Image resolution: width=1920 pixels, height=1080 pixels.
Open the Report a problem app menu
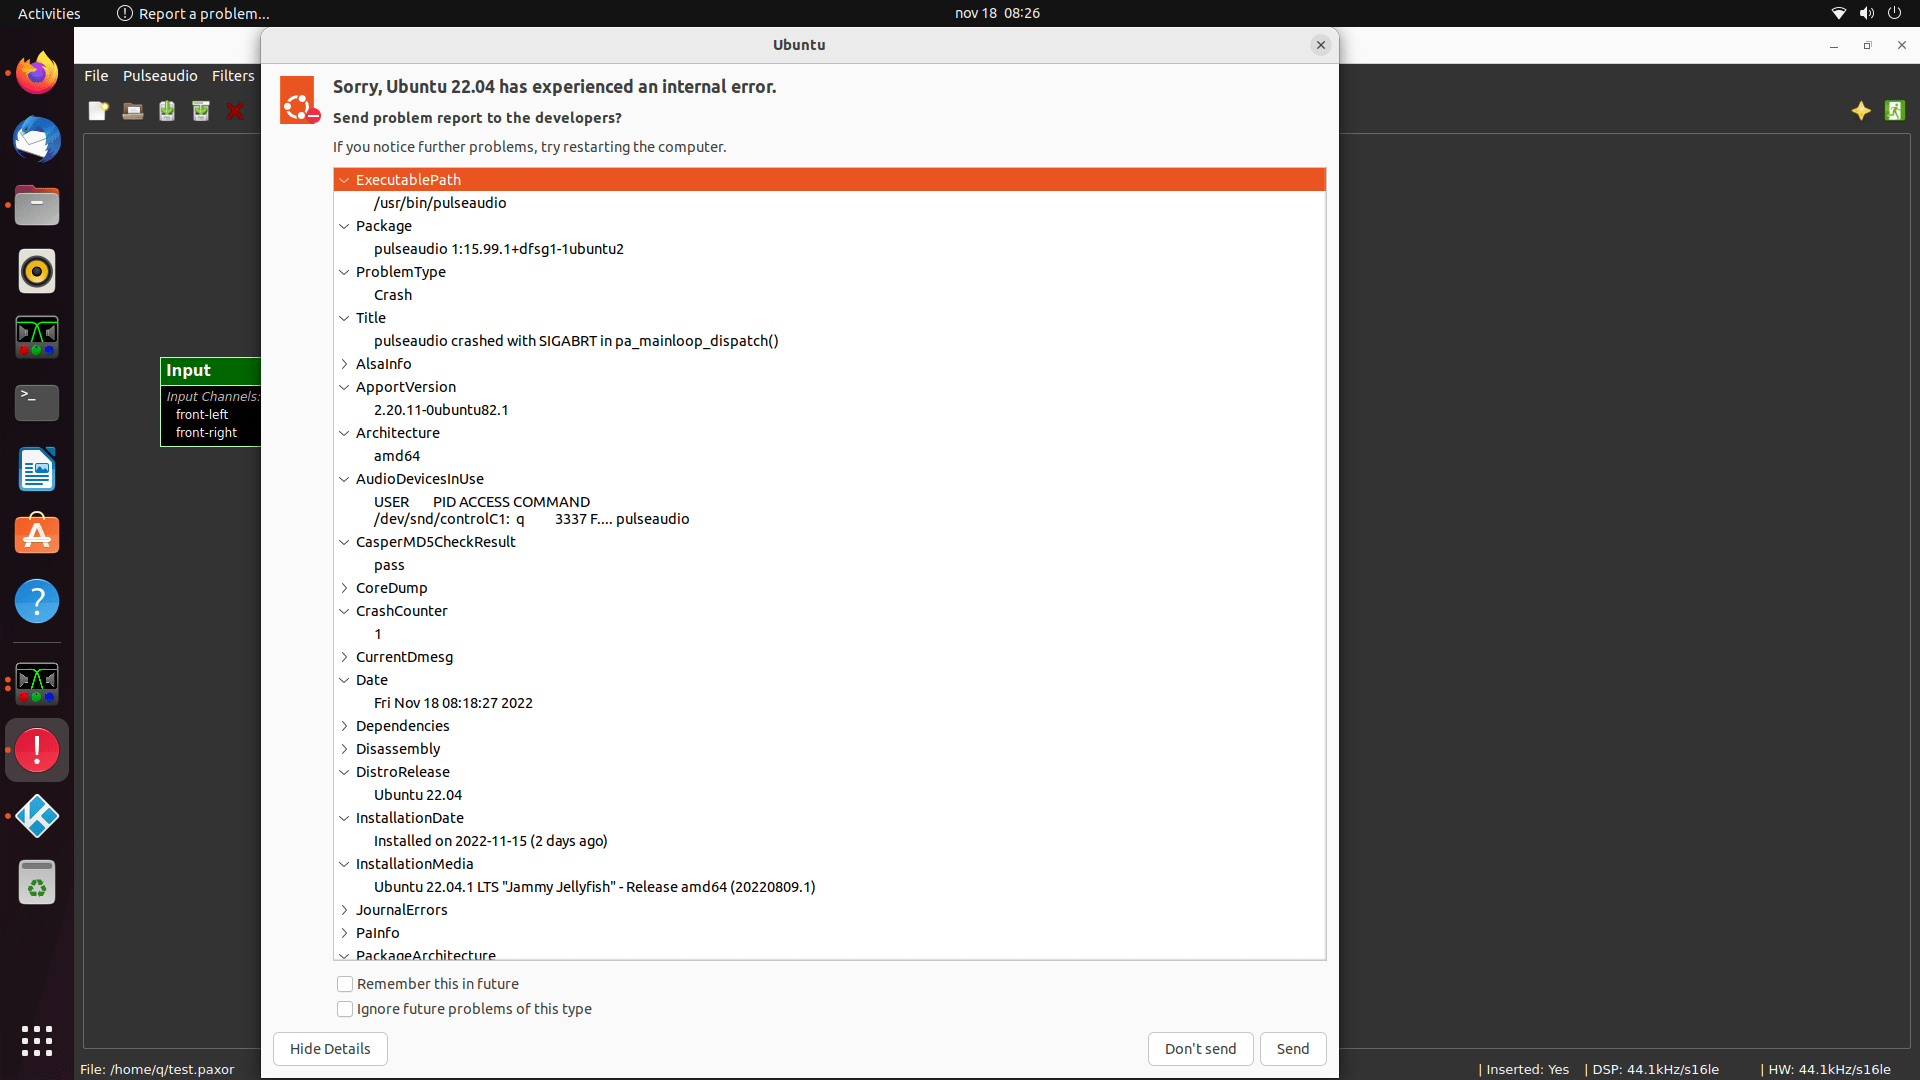point(193,13)
